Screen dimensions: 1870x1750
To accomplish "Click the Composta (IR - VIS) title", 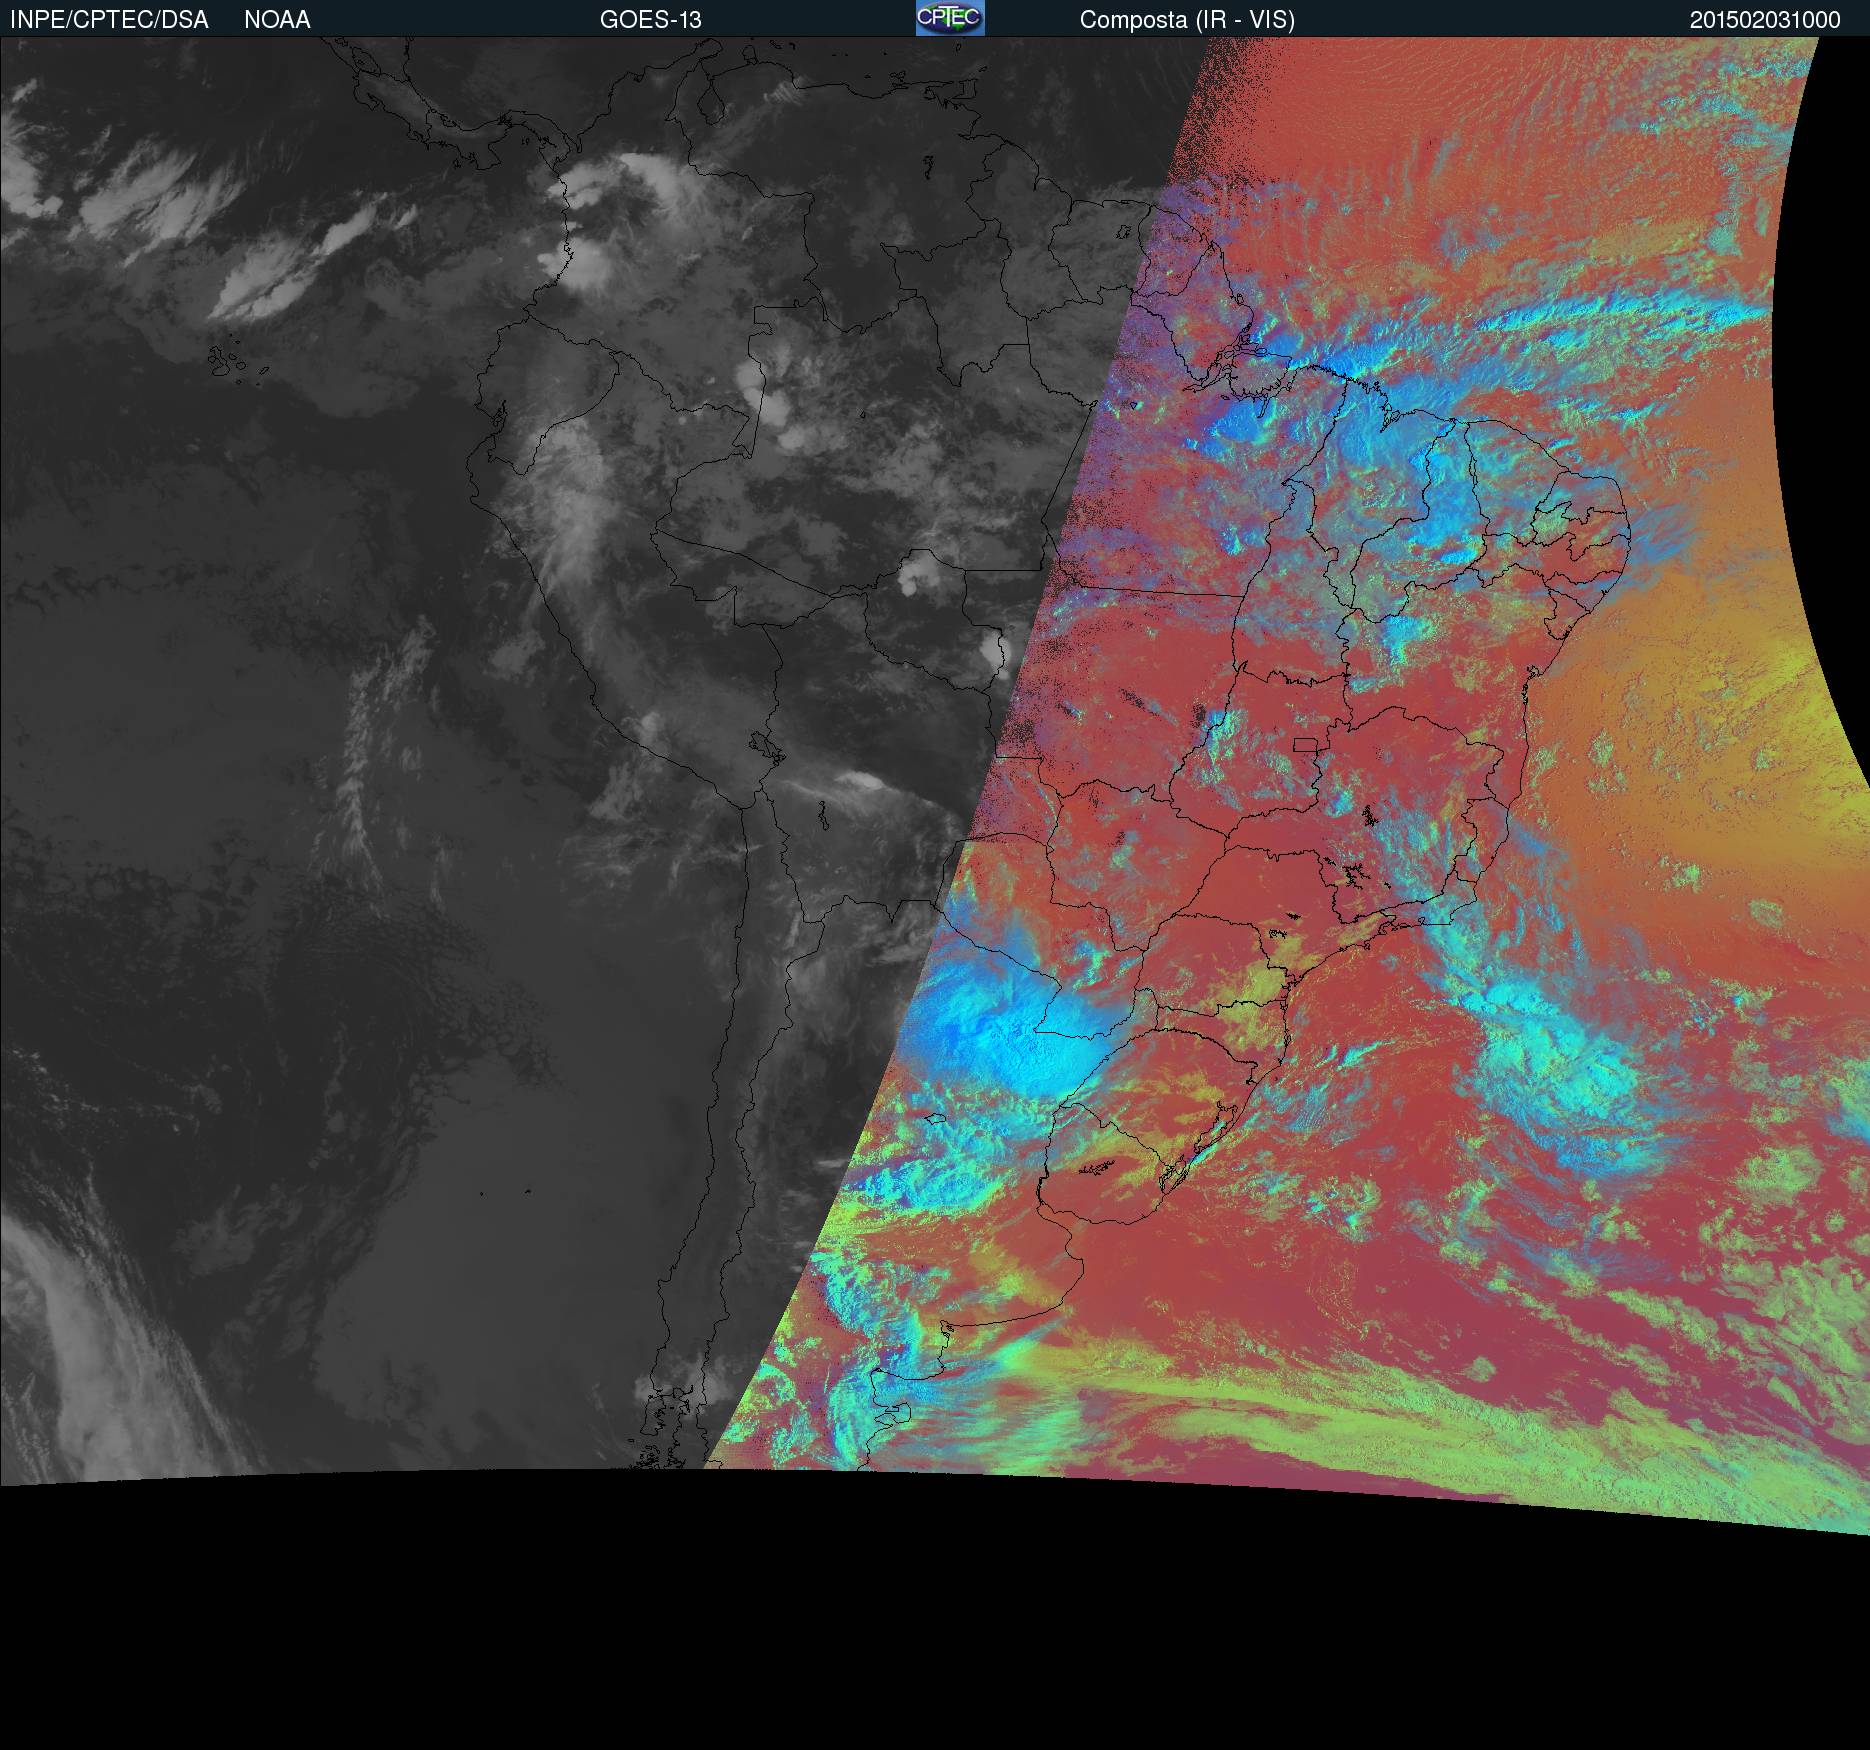I will pyautogui.click(x=1187, y=20).
